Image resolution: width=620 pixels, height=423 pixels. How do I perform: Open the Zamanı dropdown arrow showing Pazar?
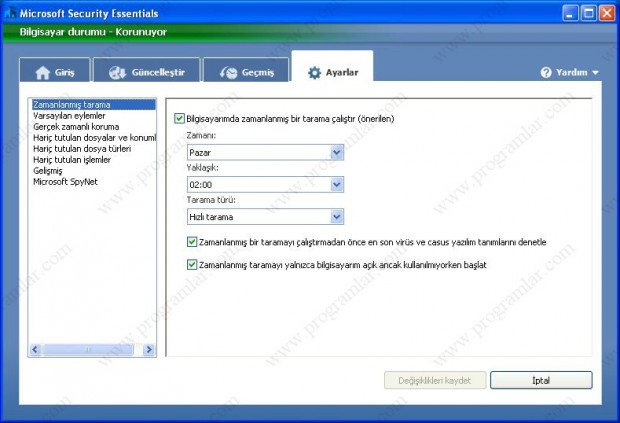[336, 153]
